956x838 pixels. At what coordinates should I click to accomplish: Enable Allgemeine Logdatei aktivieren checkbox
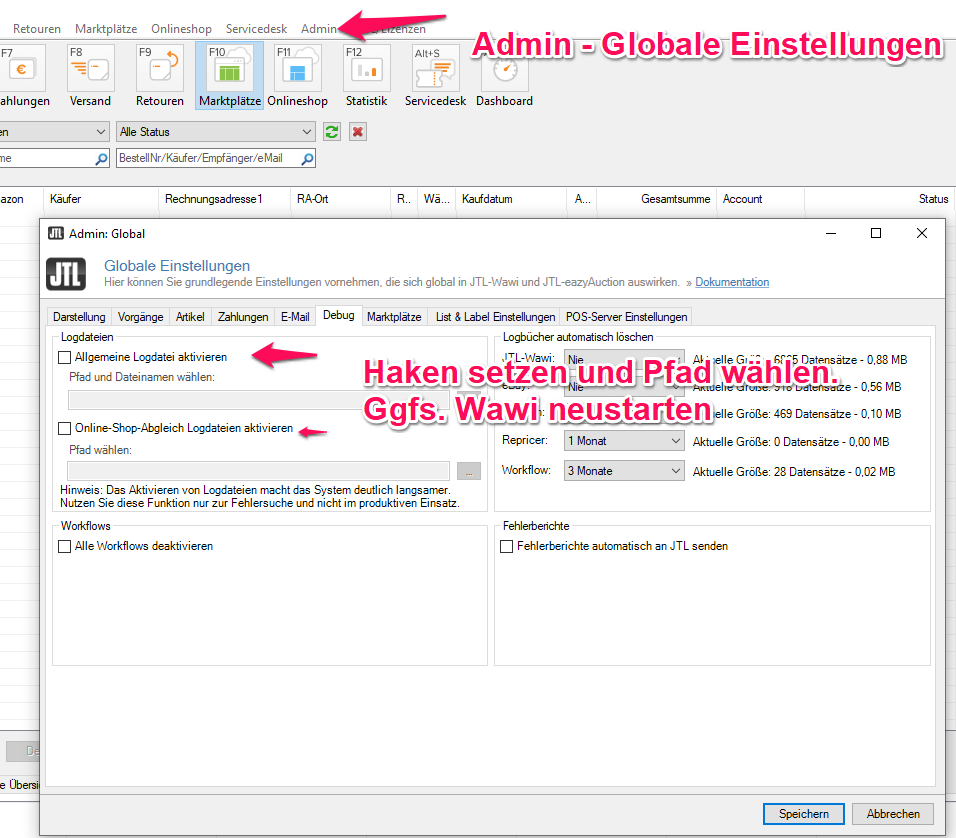(65, 357)
